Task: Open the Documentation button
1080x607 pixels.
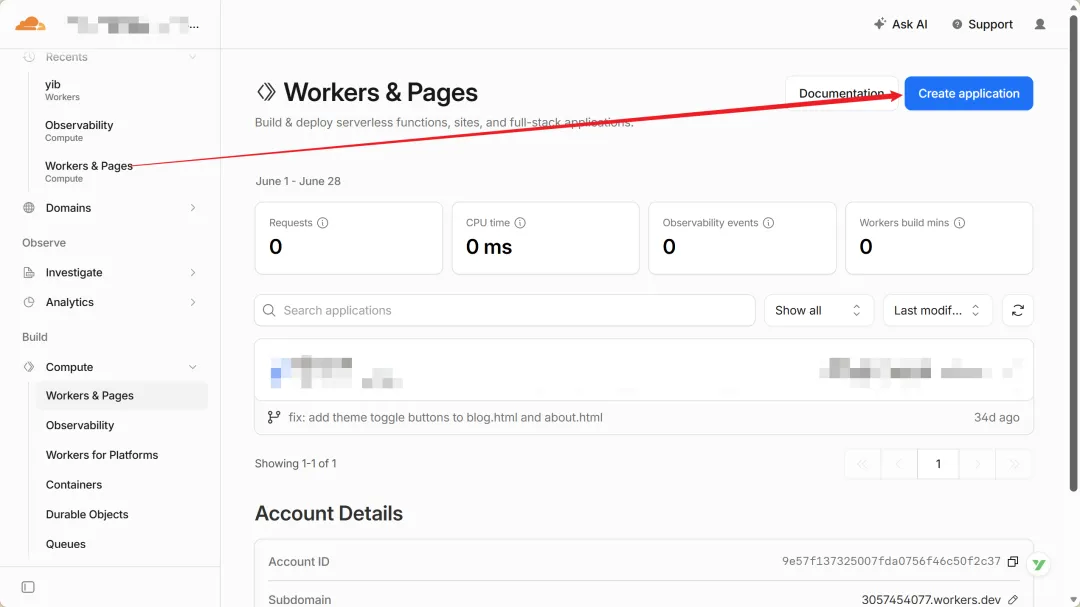Action: (x=841, y=93)
